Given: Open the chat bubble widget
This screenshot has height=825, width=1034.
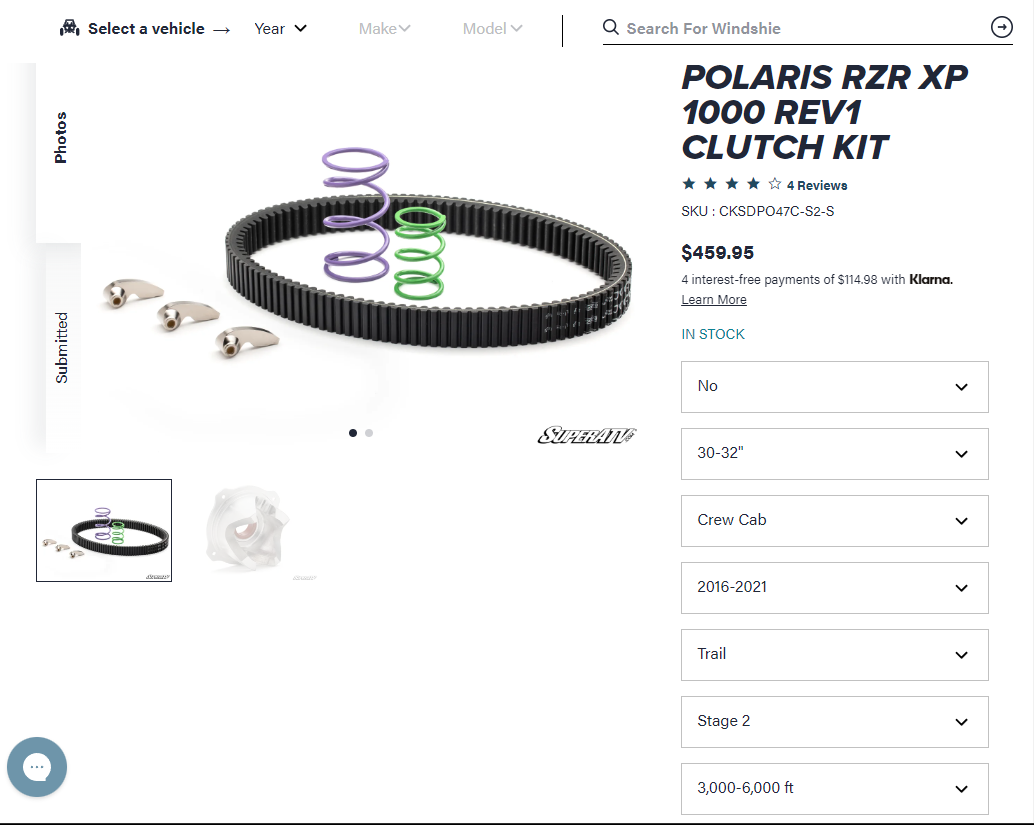Looking at the screenshot, I should tap(37, 767).
